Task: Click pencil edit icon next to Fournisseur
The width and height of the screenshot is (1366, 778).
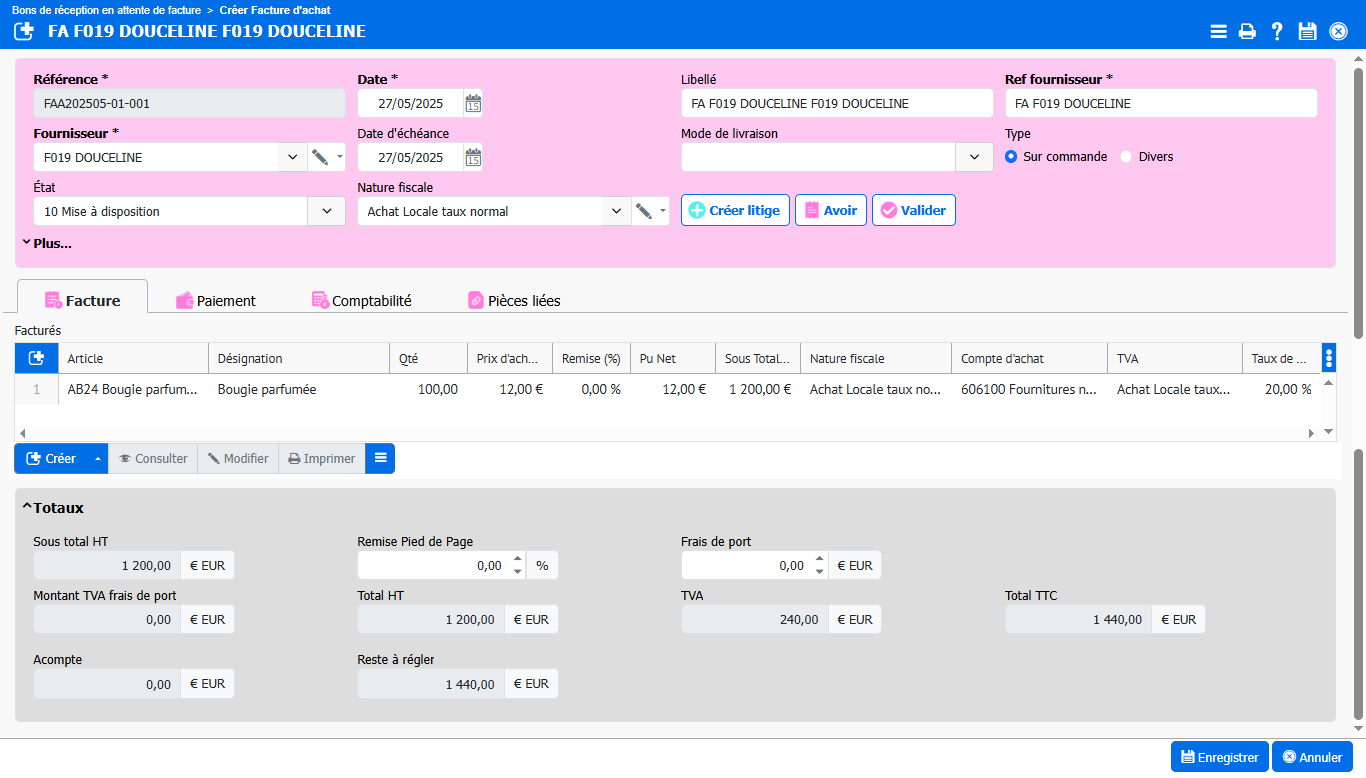Action: (320, 157)
